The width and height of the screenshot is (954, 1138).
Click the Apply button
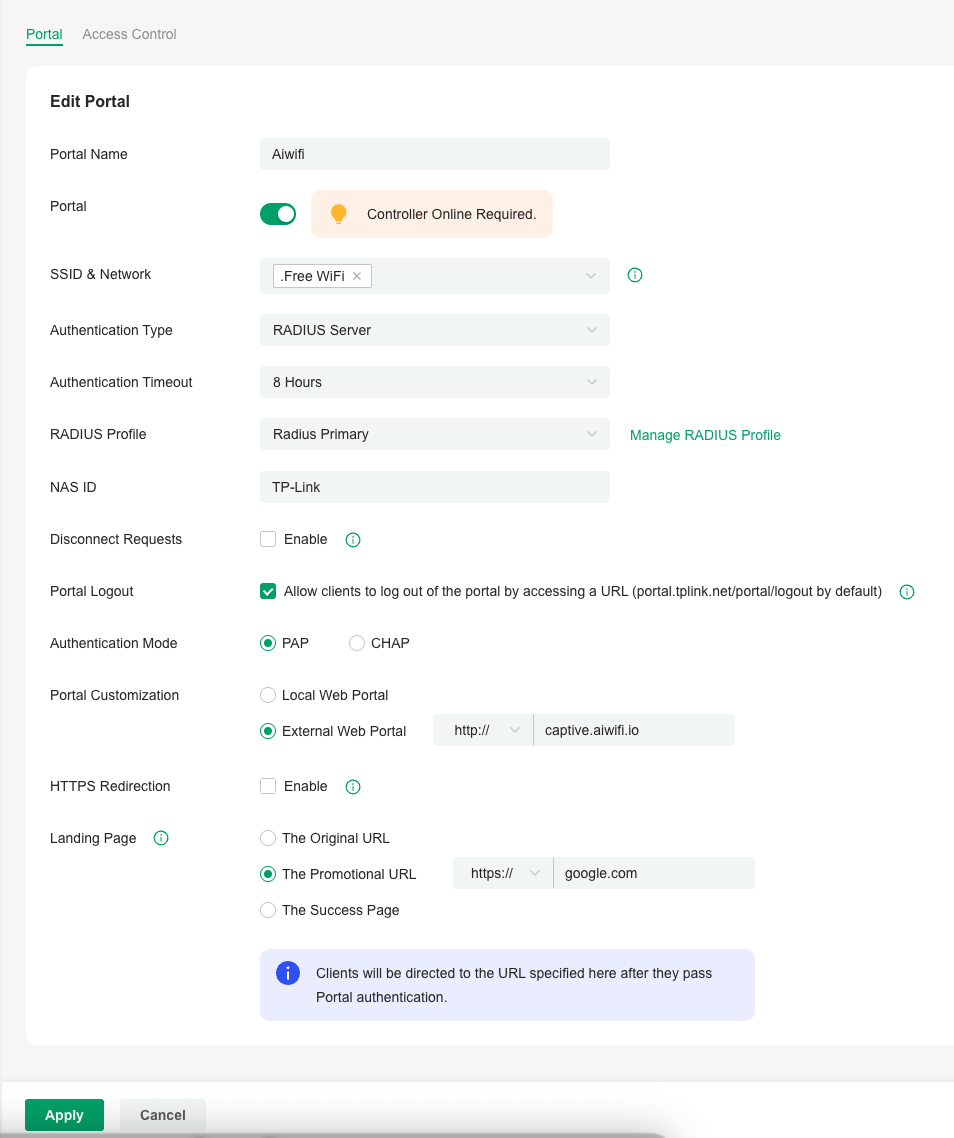(x=65, y=1115)
